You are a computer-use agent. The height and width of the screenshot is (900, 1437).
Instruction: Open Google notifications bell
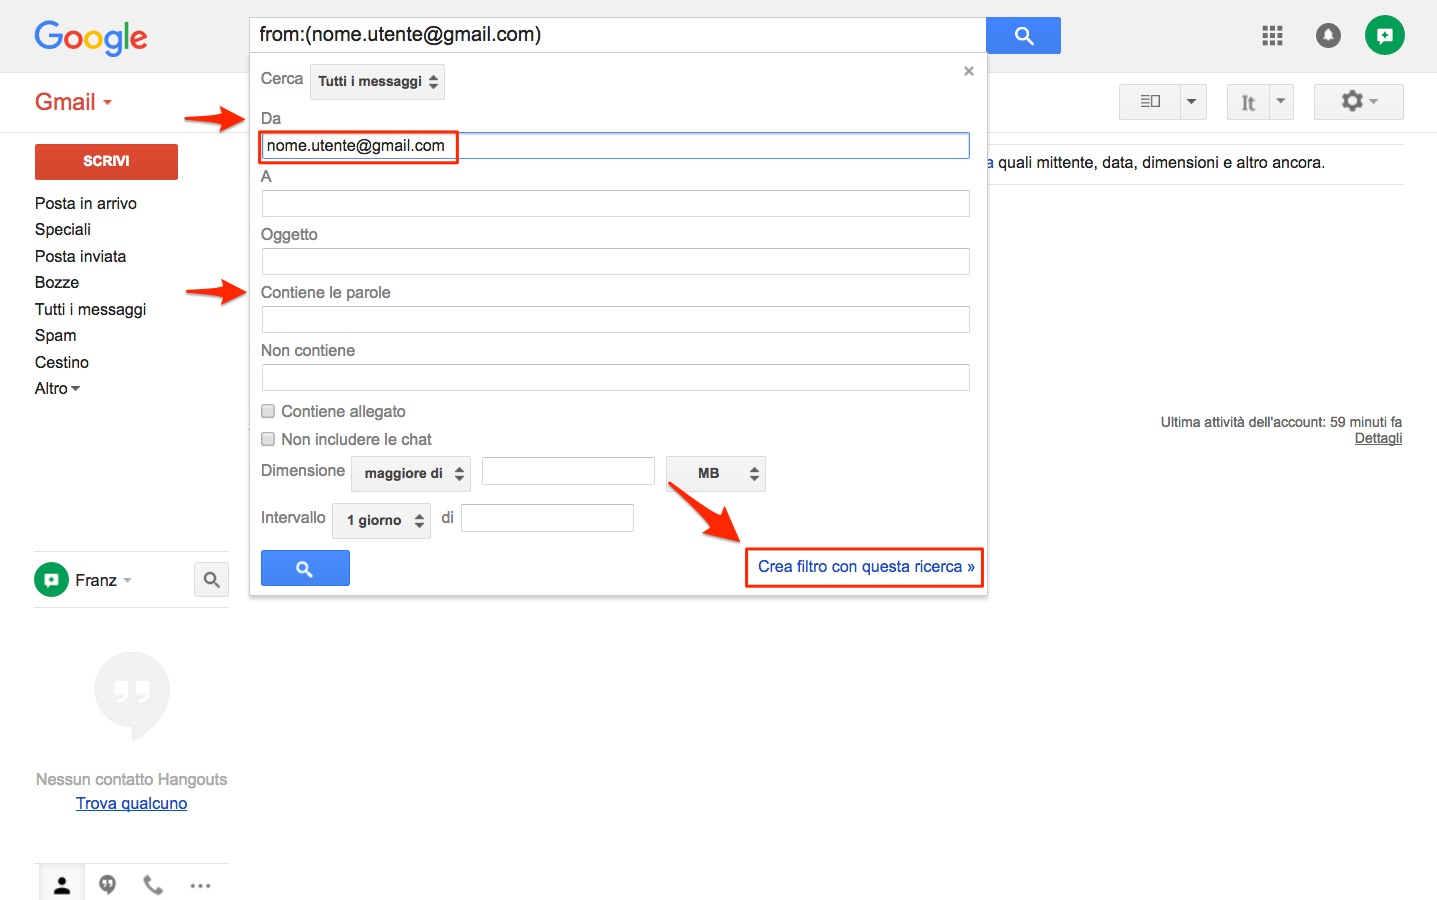[x=1328, y=36]
